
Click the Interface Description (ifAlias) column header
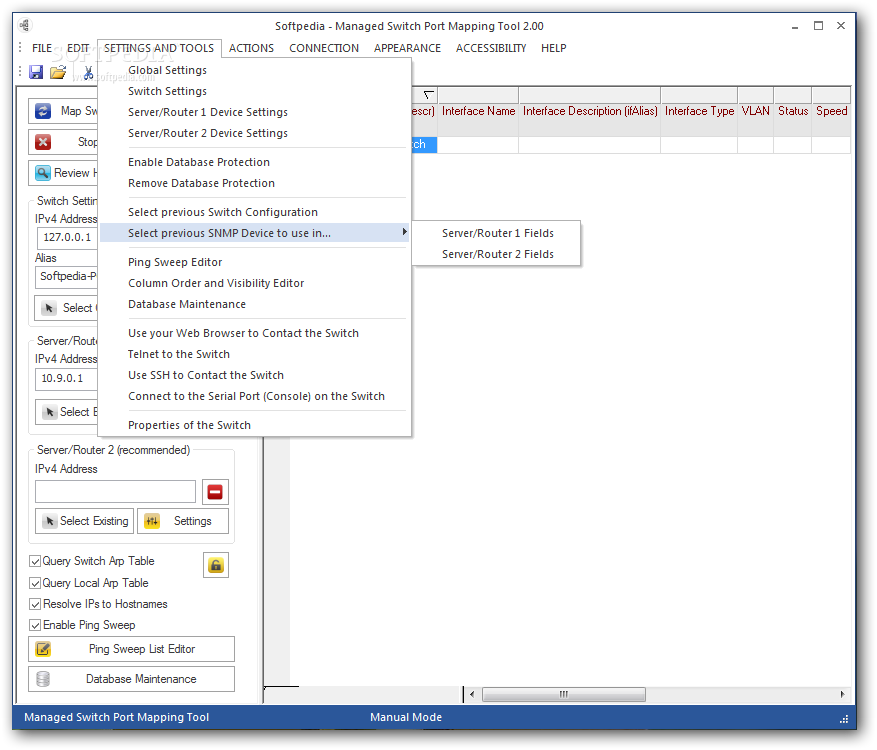(590, 111)
